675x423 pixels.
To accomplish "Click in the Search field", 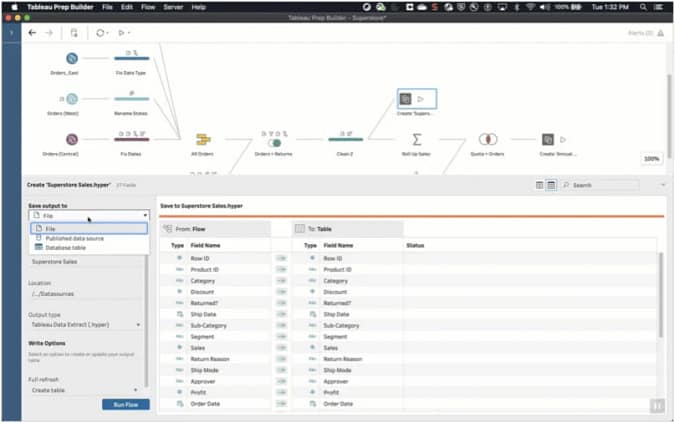I will click(600, 185).
